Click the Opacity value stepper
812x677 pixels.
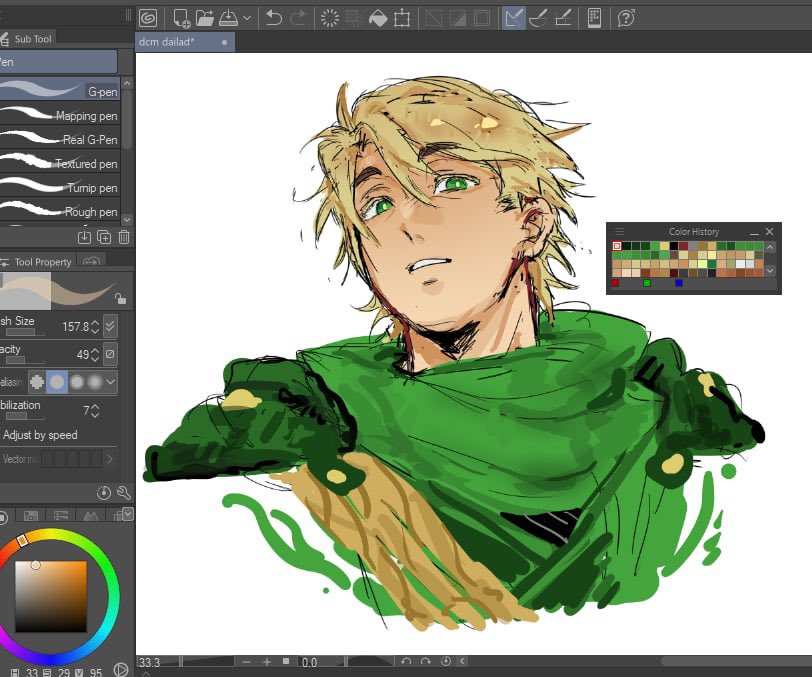click(x=95, y=354)
